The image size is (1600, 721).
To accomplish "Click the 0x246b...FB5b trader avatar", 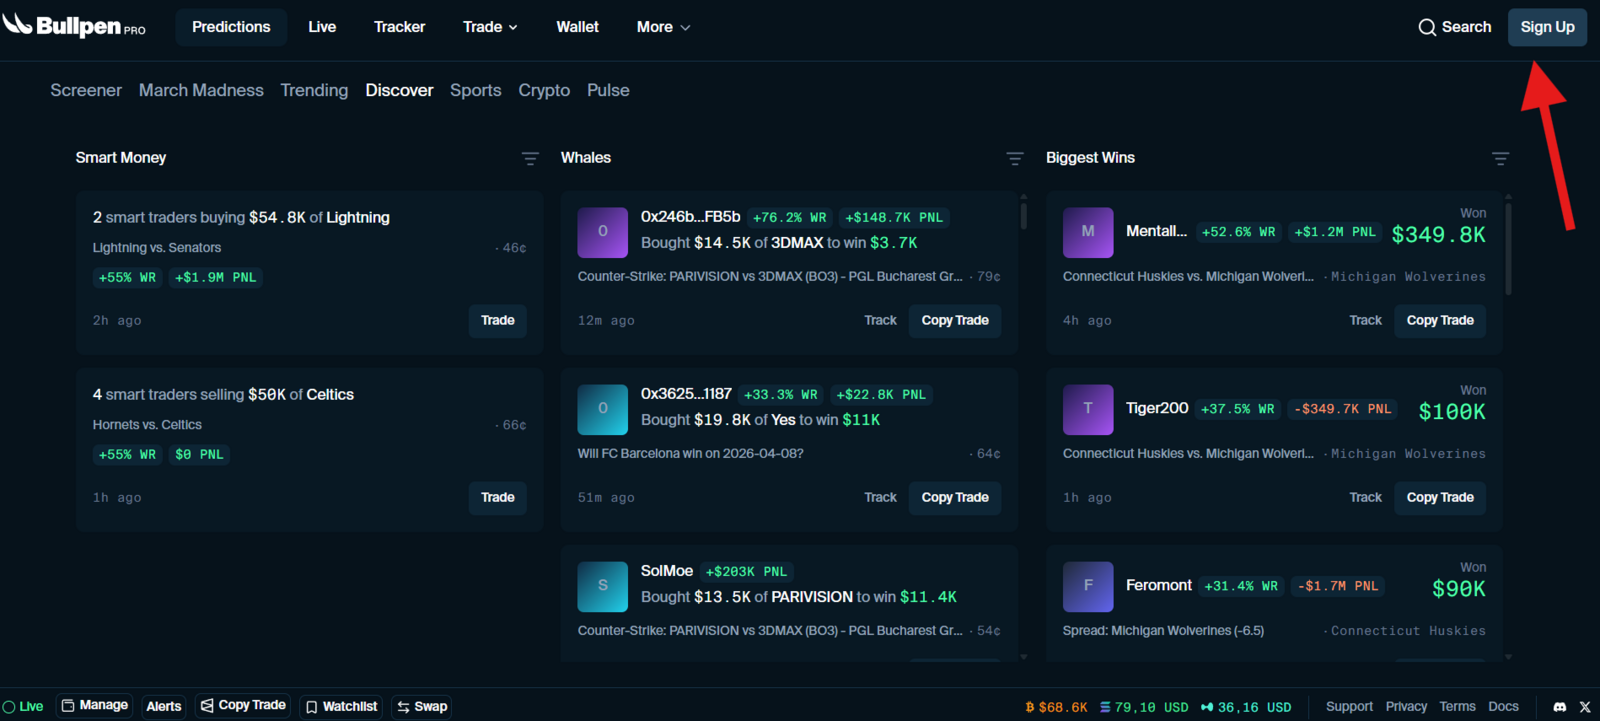I will pyautogui.click(x=602, y=232).
